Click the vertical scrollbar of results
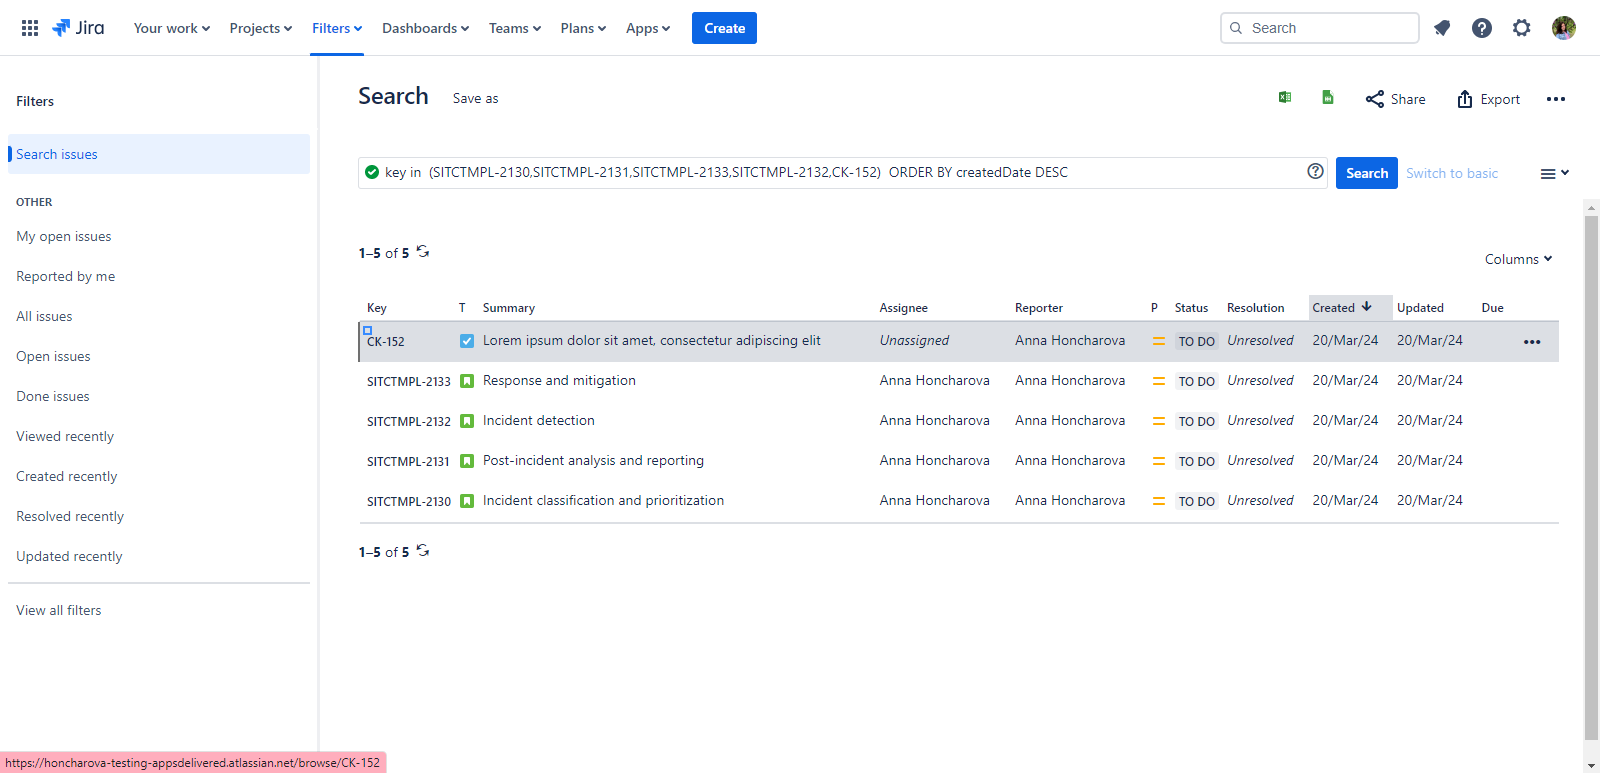 tap(1591, 478)
